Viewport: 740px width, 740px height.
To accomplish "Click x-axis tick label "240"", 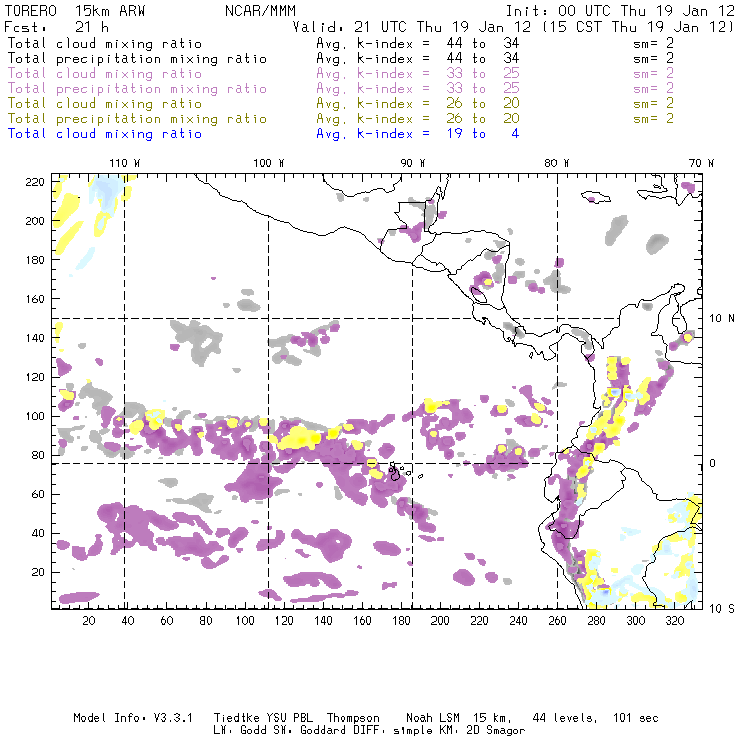I will coord(518,621).
